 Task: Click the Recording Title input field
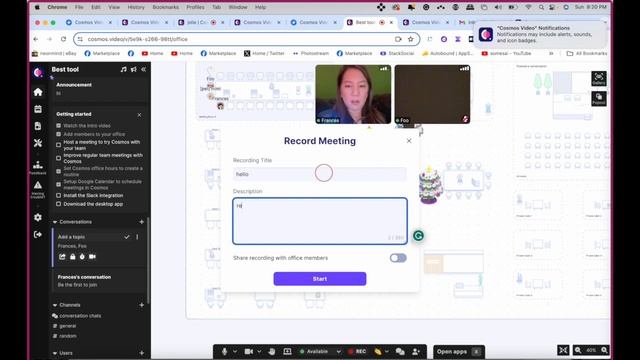tap(320, 174)
